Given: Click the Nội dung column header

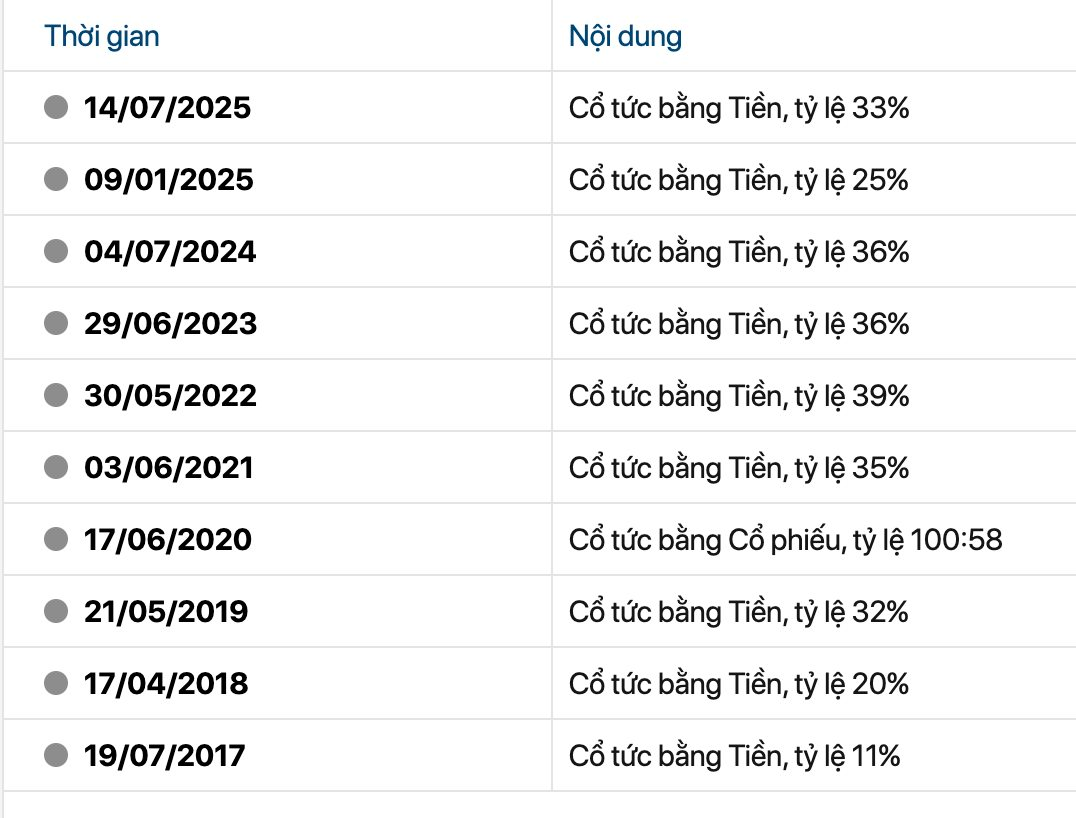Looking at the screenshot, I should [625, 37].
